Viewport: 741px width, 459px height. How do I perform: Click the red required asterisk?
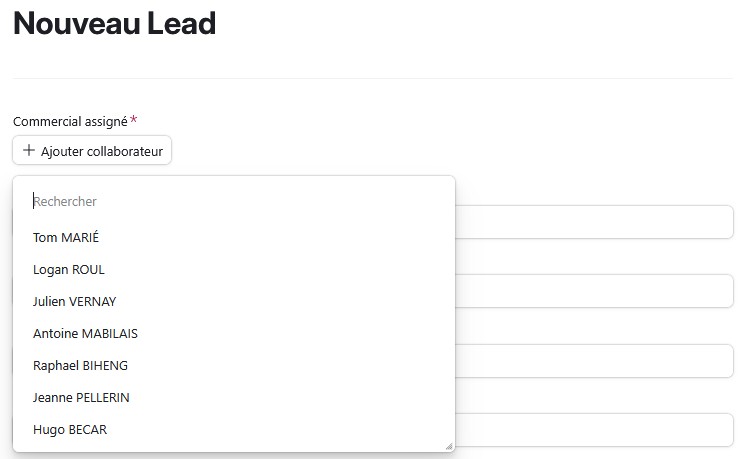click(x=134, y=120)
